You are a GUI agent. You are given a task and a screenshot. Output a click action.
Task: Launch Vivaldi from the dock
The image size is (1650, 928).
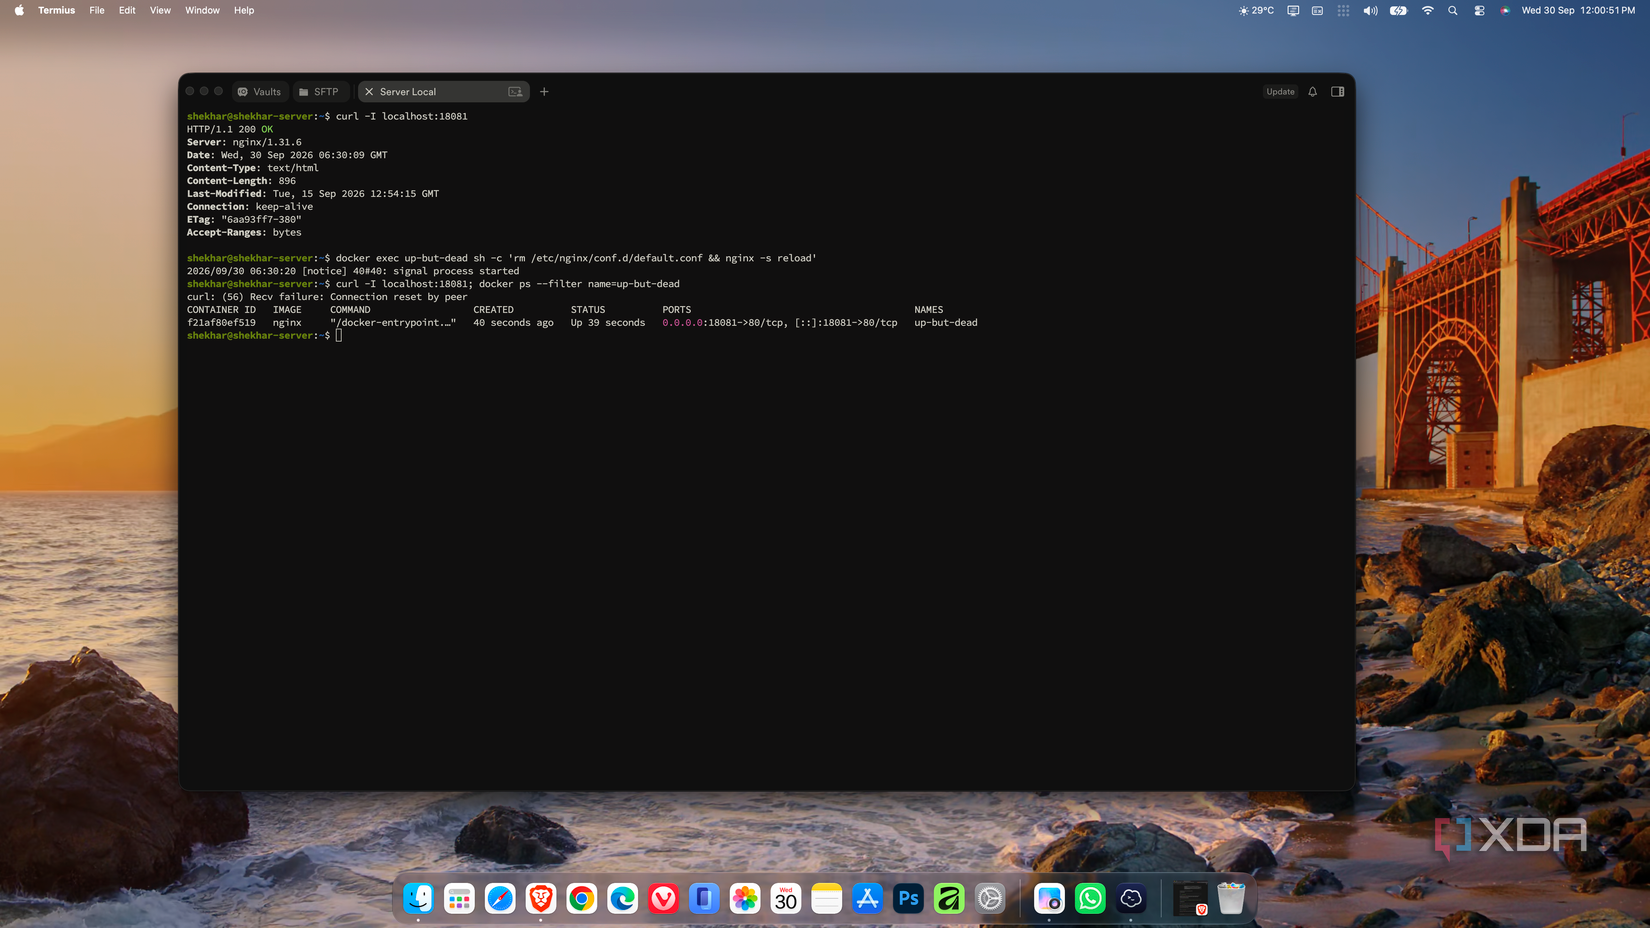click(x=663, y=898)
